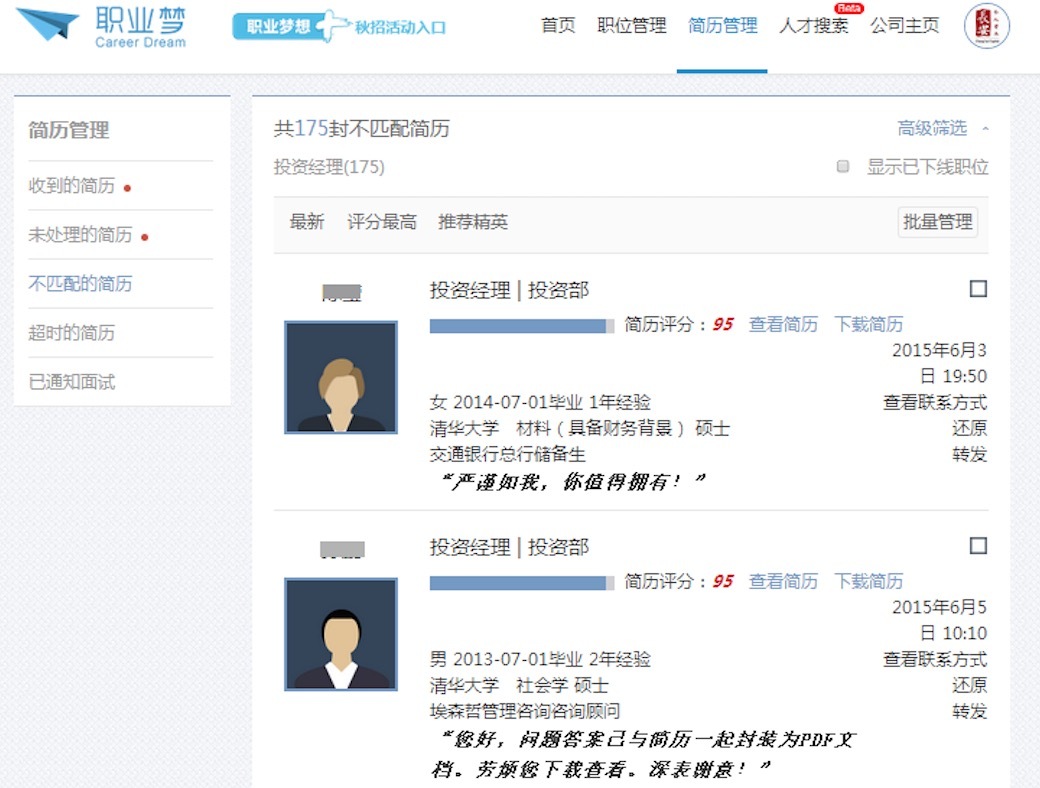Click 查看简历 for the first candidate
This screenshot has height=788, width=1040.
783,324
